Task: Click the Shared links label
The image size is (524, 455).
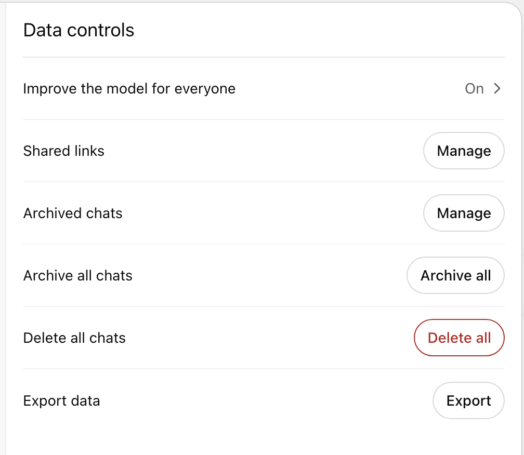Action: pos(63,151)
